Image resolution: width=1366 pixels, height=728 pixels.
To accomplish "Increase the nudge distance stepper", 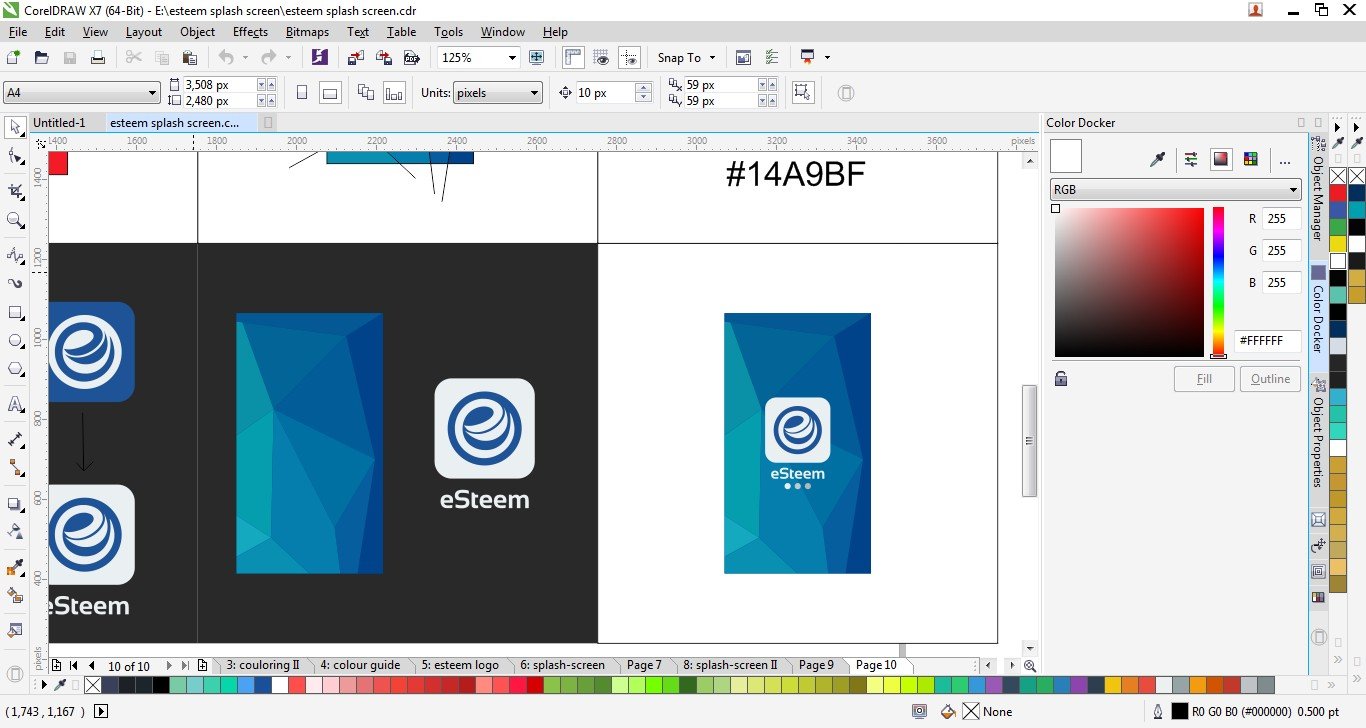I will pyautogui.click(x=644, y=88).
